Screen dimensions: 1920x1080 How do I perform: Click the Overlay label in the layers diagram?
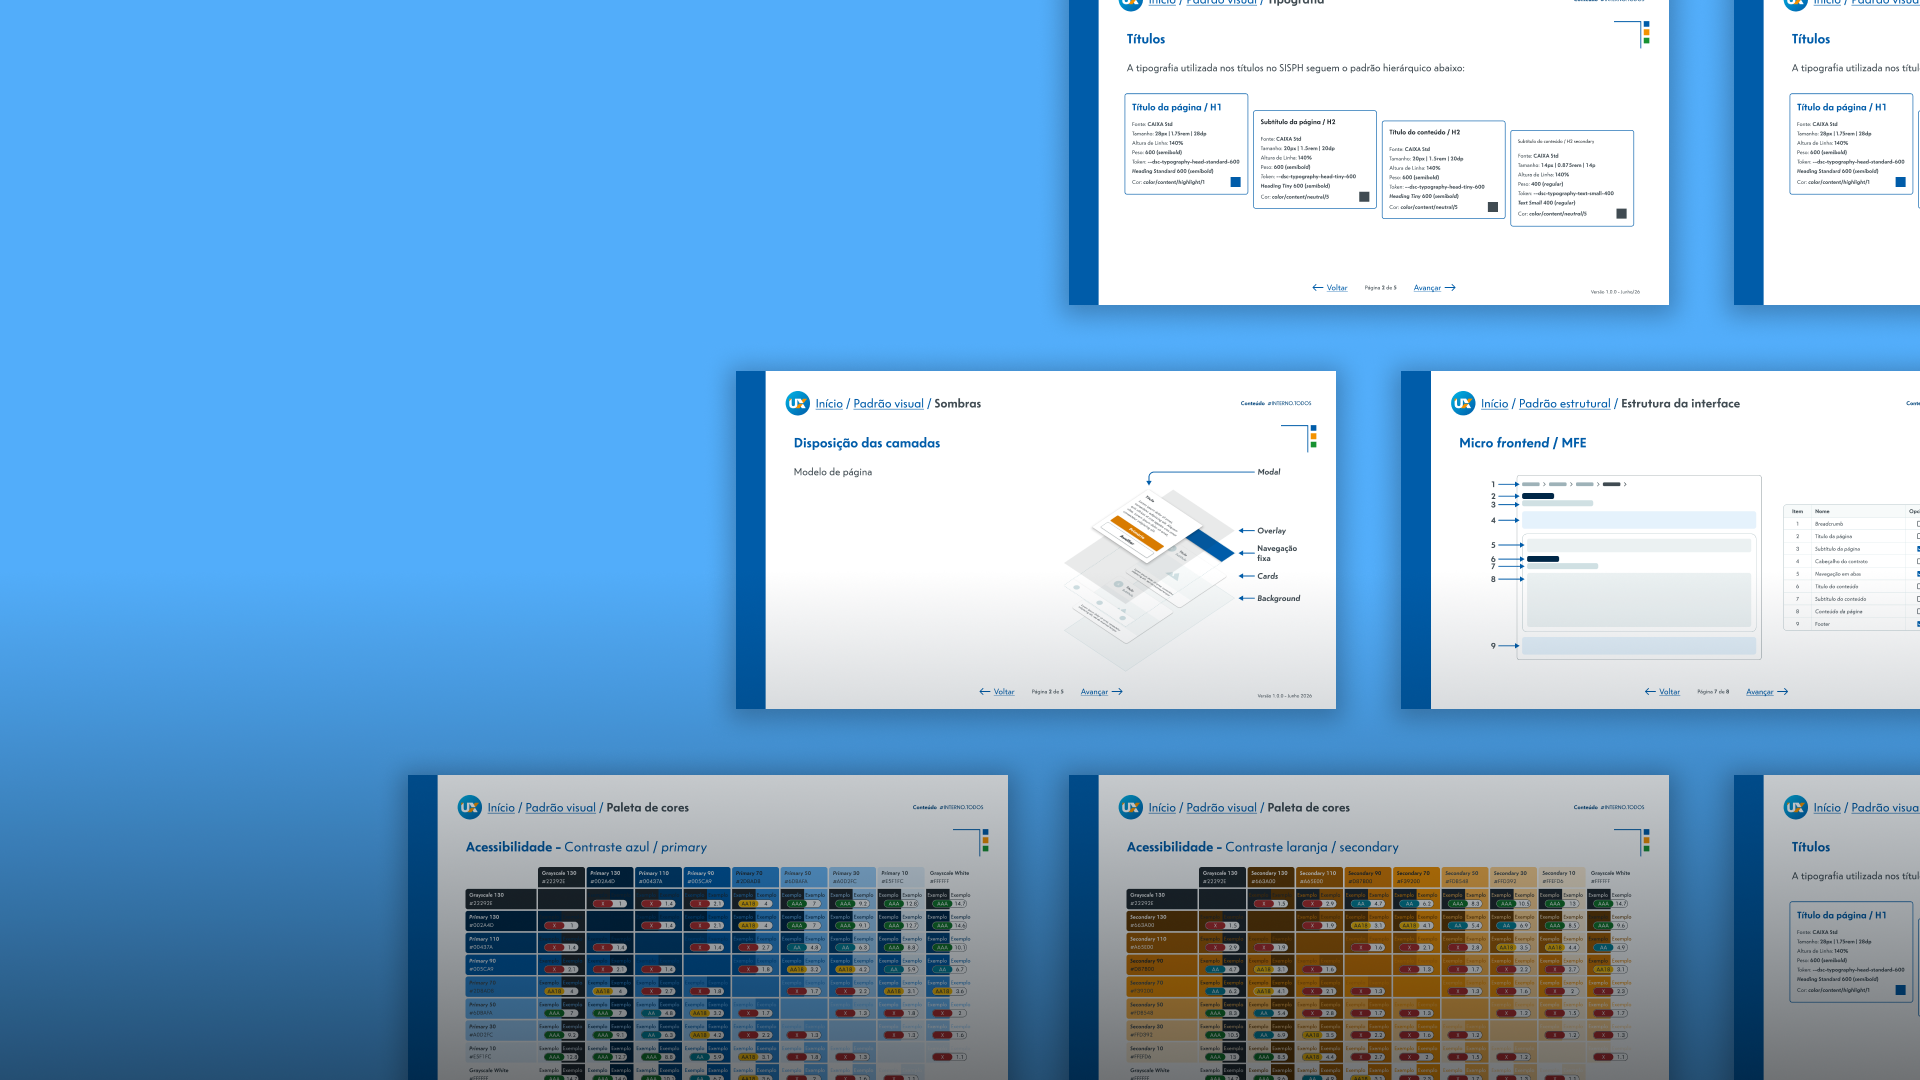coord(1272,531)
